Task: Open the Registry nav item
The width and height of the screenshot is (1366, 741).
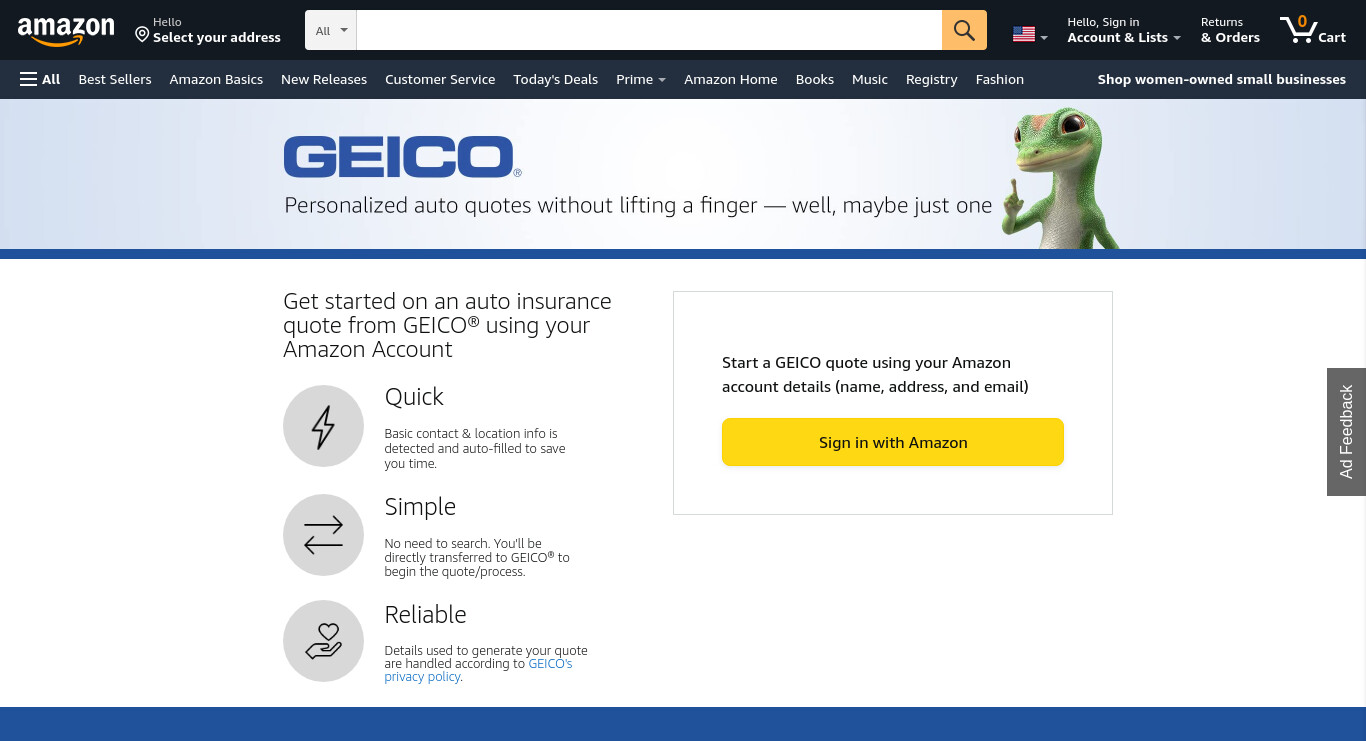Action: click(x=932, y=79)
